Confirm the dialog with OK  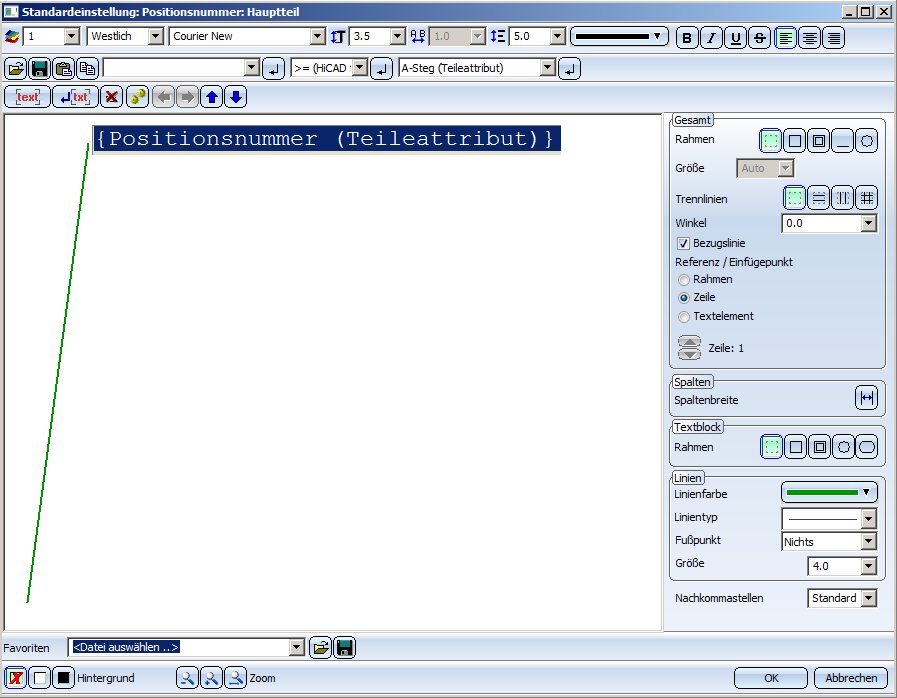(770, 678)
